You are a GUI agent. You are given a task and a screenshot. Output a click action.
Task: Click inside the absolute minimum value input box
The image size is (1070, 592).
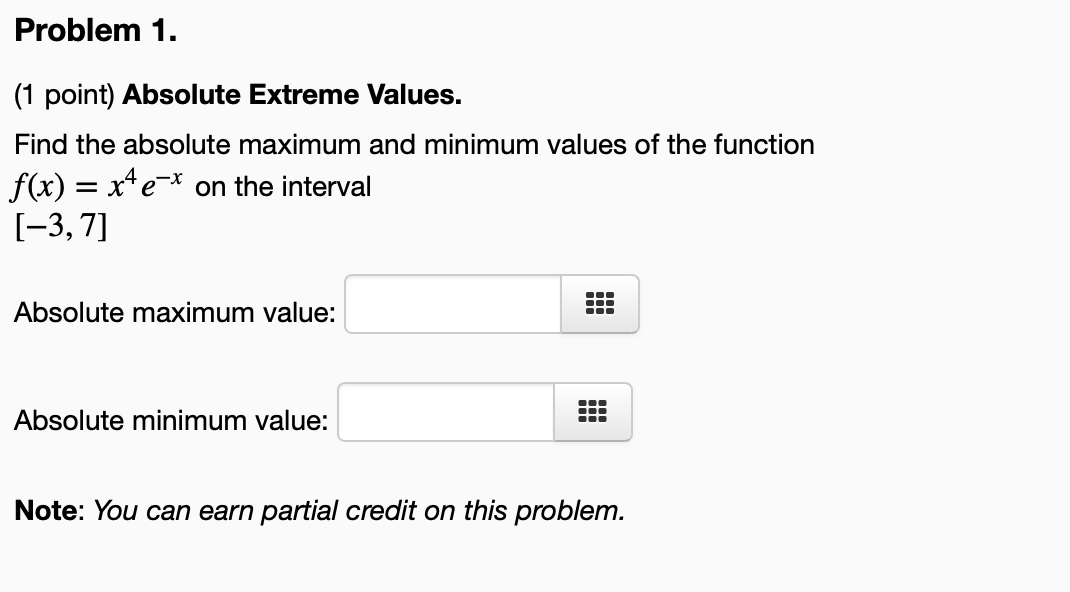(445, 412)
